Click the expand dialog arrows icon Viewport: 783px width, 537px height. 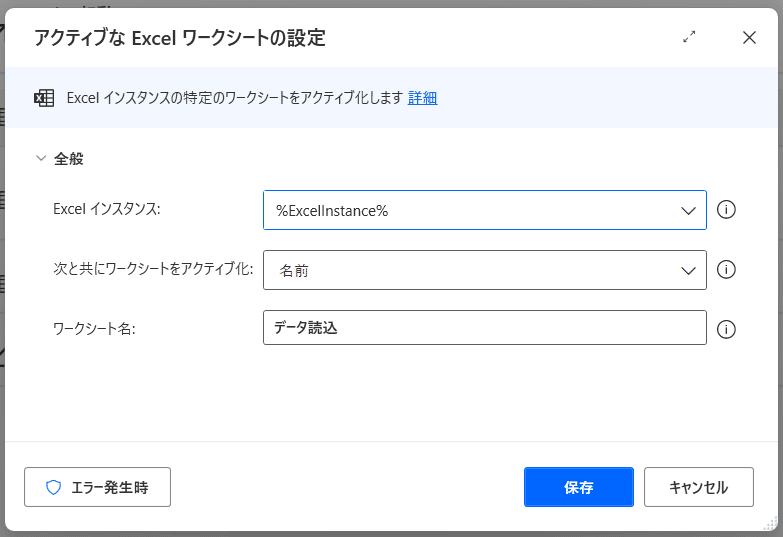pos(689,37)
